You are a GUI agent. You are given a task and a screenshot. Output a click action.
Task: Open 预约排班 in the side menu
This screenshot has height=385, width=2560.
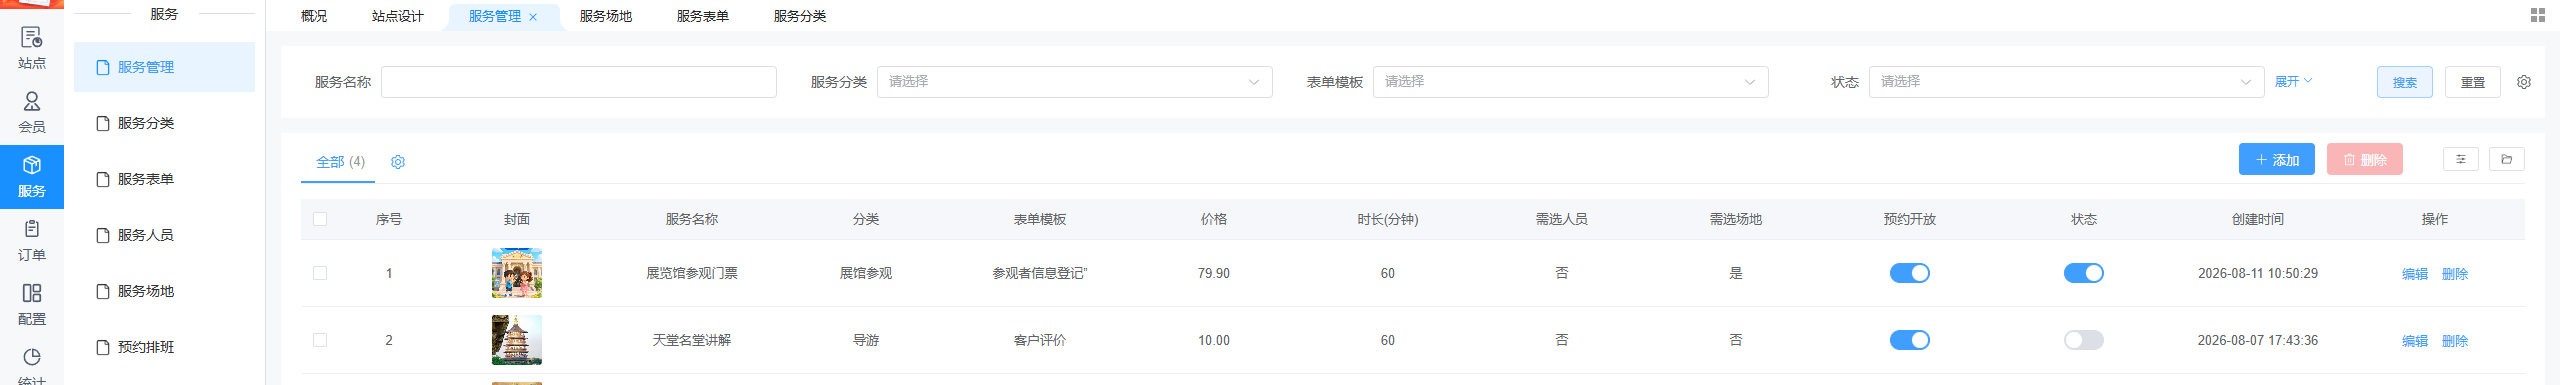tap(165, 347)
